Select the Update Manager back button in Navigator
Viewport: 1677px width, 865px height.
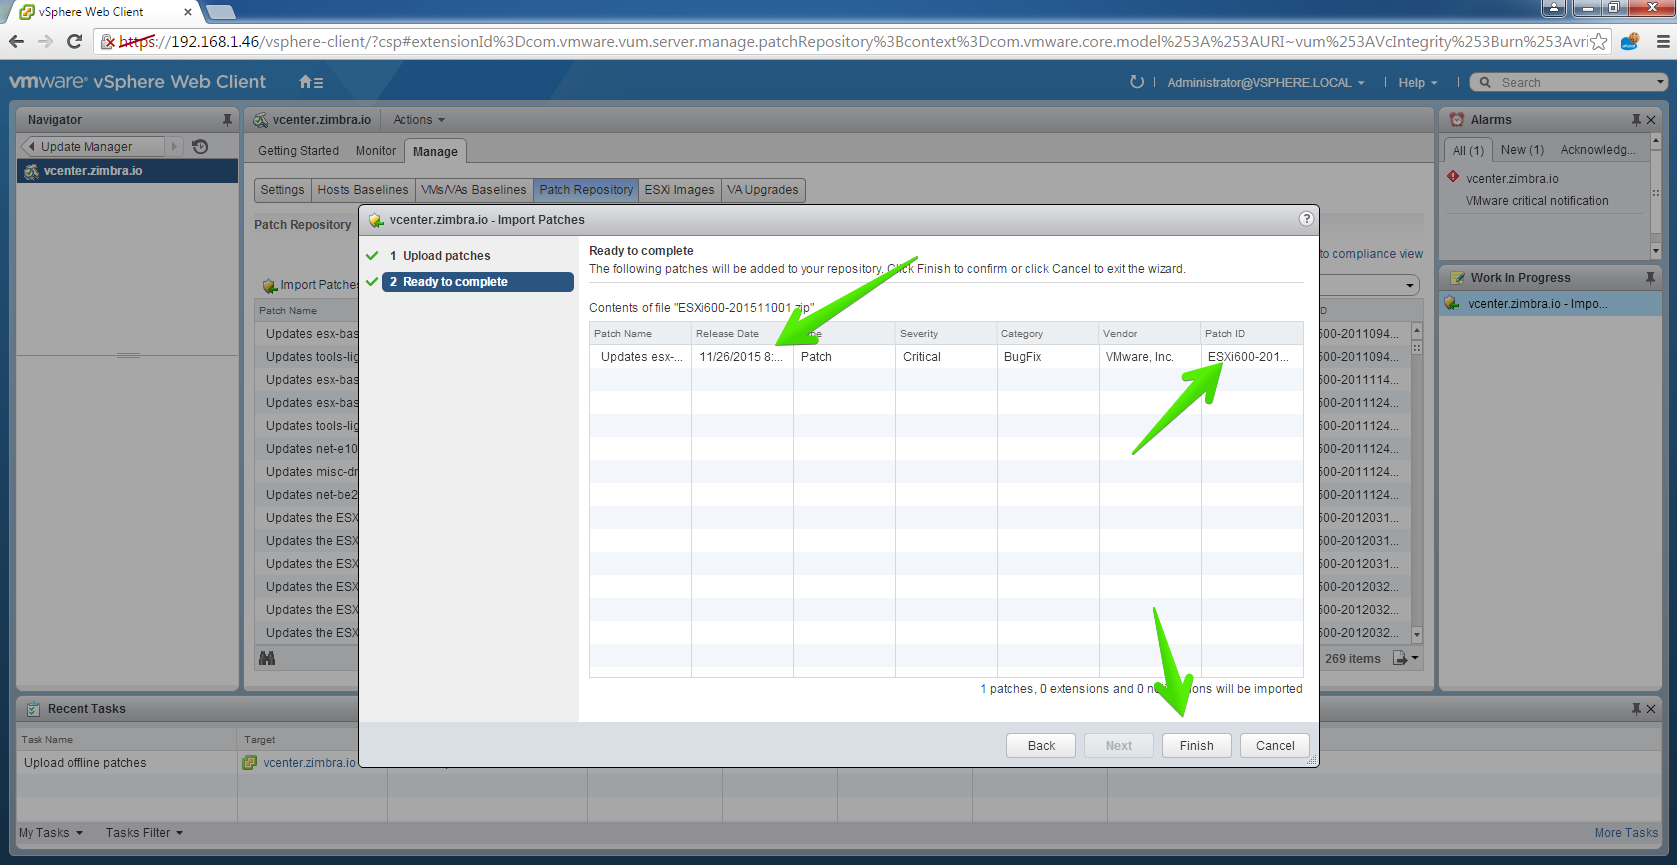point(92,146)
